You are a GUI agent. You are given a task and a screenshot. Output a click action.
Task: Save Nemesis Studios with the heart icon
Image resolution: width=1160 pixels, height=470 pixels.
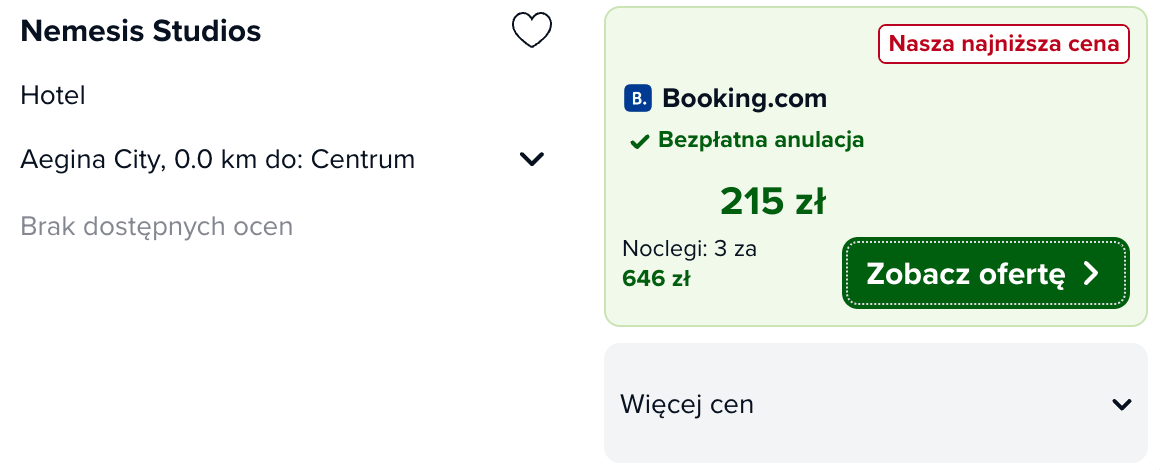pyautogui.click(x=532, y=31)
